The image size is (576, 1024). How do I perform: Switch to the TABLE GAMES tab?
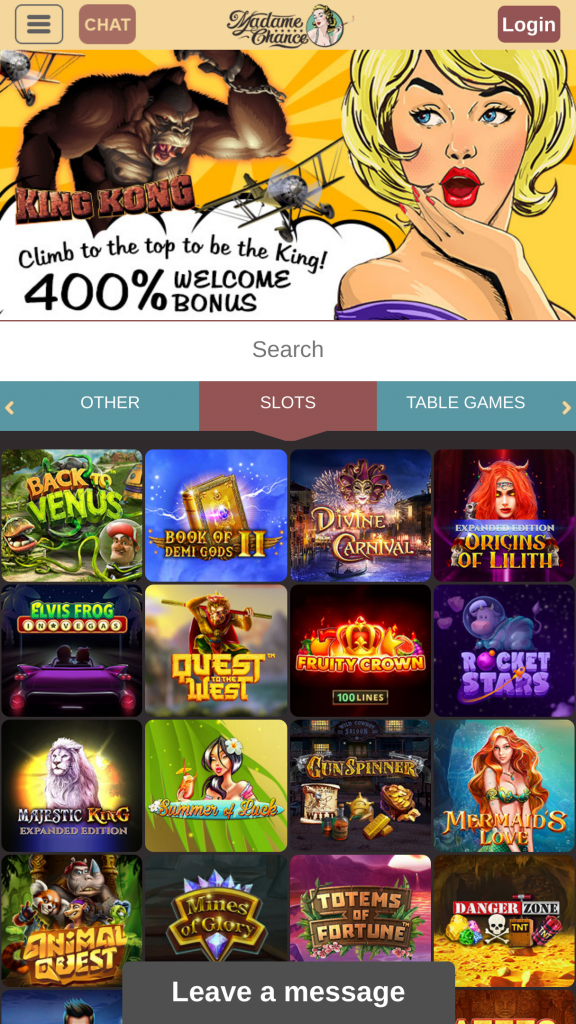[466, 403]
